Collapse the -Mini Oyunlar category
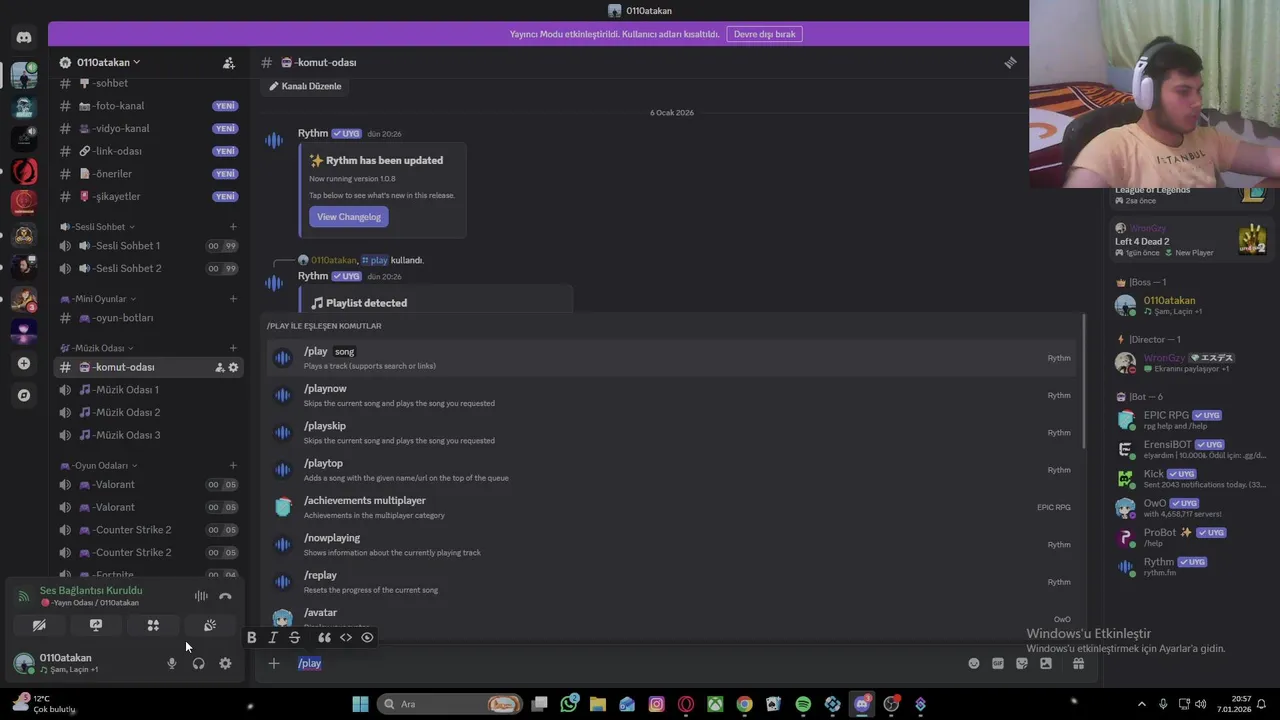The image size is (1280, 720). click(98, 299)
